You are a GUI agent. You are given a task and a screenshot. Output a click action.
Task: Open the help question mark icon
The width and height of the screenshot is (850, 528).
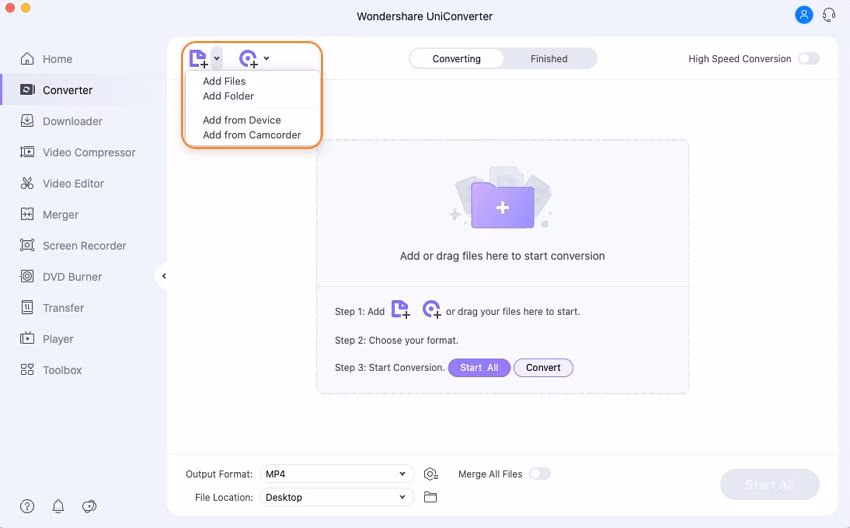click(27, 506)
